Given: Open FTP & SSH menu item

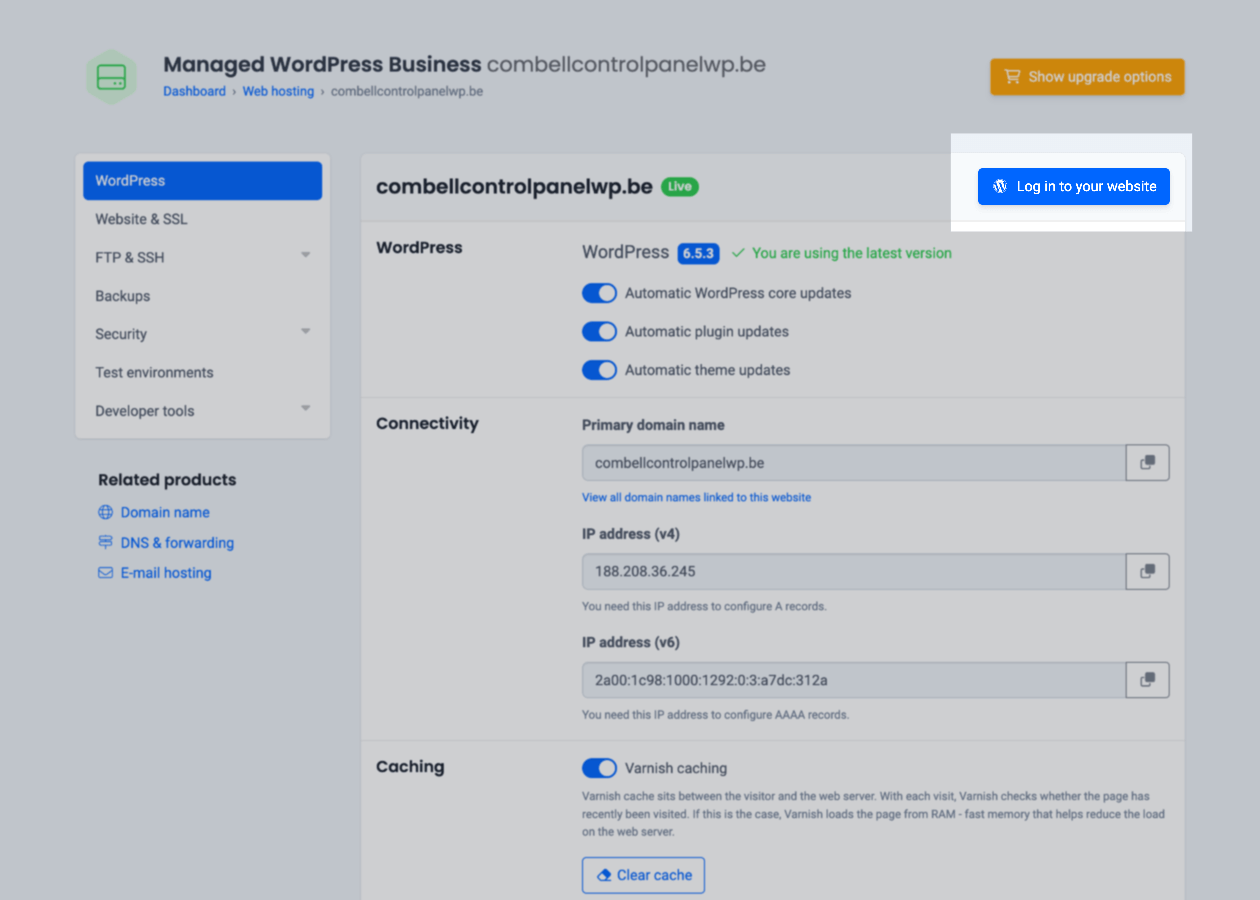Looking at the screenshot, I should pyautogui.click(x=130, y=257).
